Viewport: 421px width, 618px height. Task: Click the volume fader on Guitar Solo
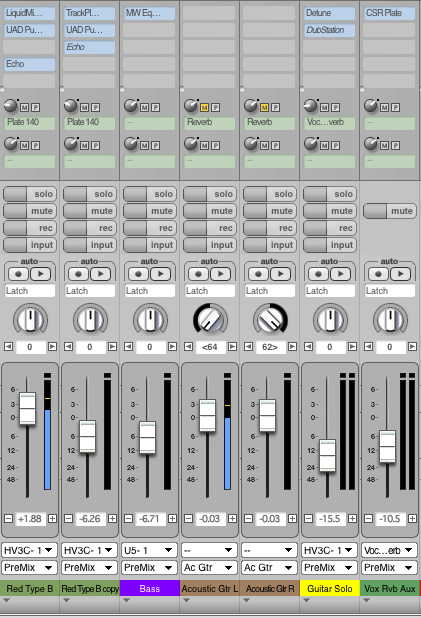click(x=327, y=455)
